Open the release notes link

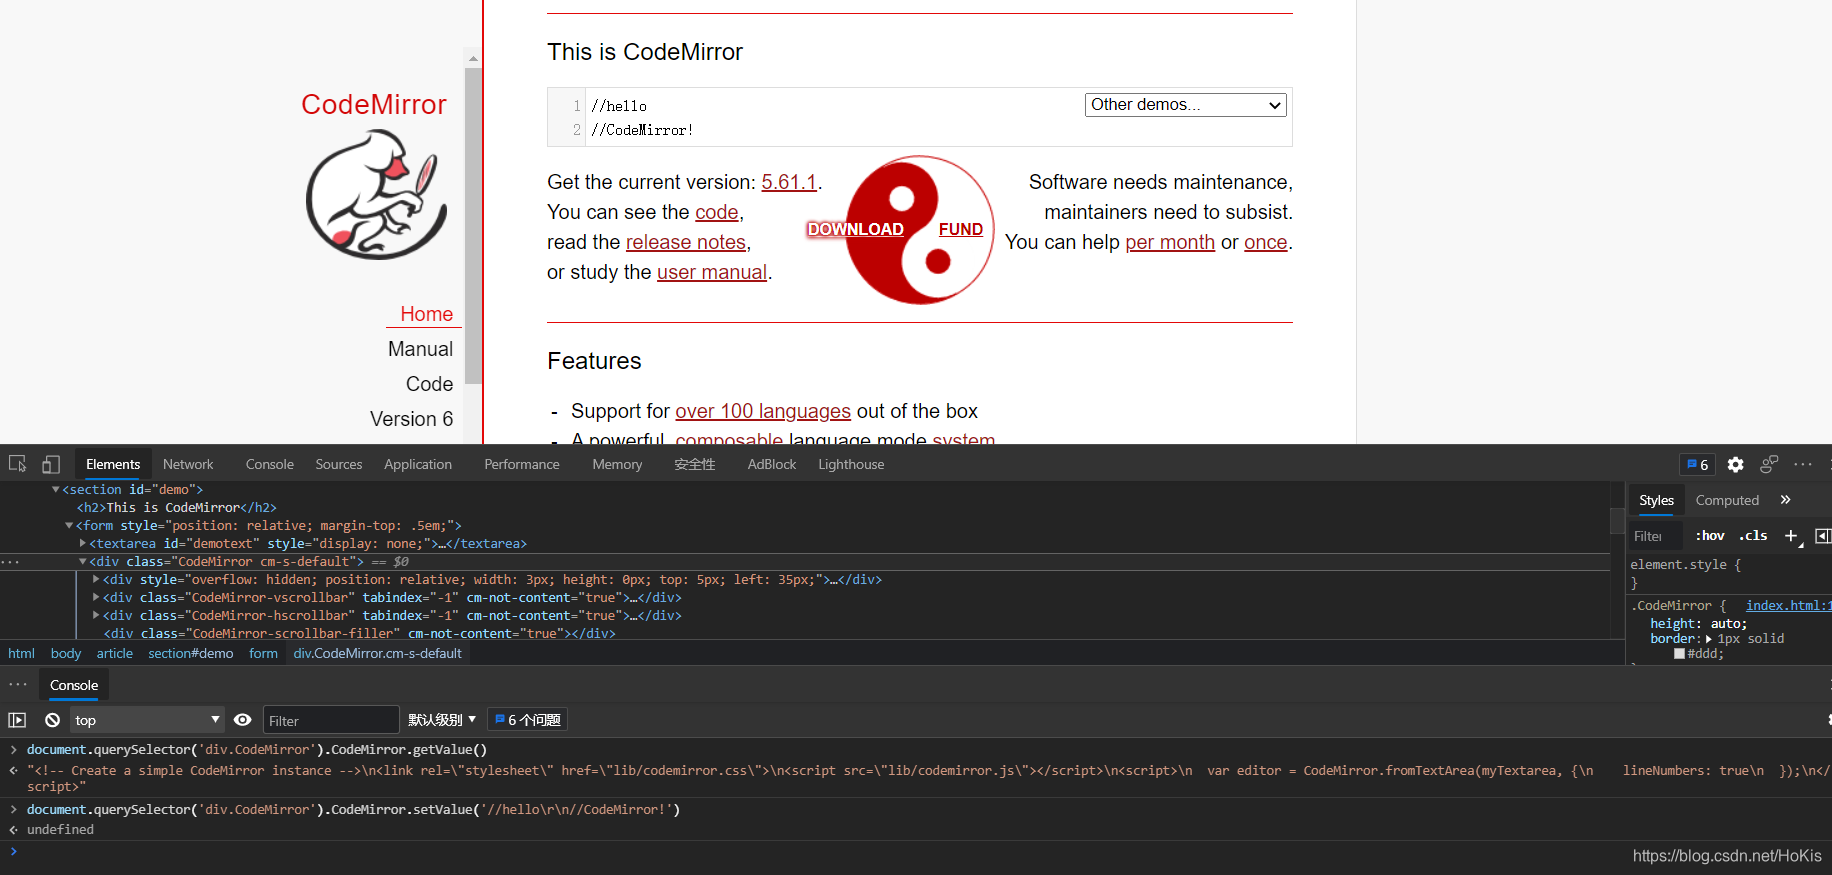(686, 242)
